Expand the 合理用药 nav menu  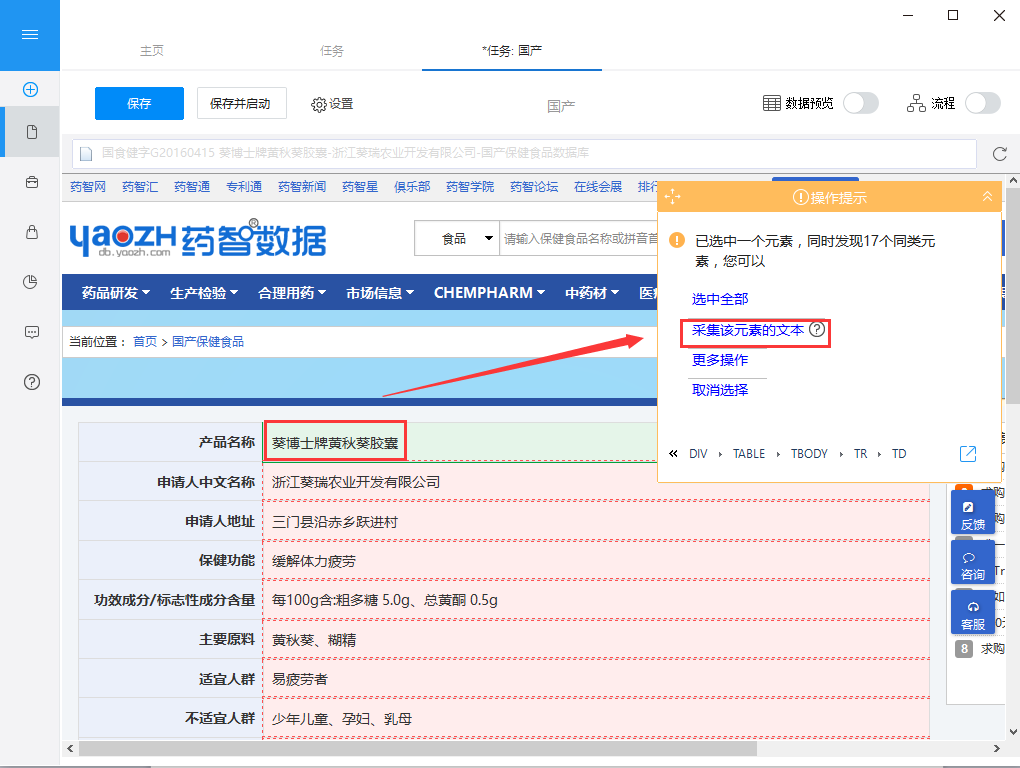[x=292, y=293]
